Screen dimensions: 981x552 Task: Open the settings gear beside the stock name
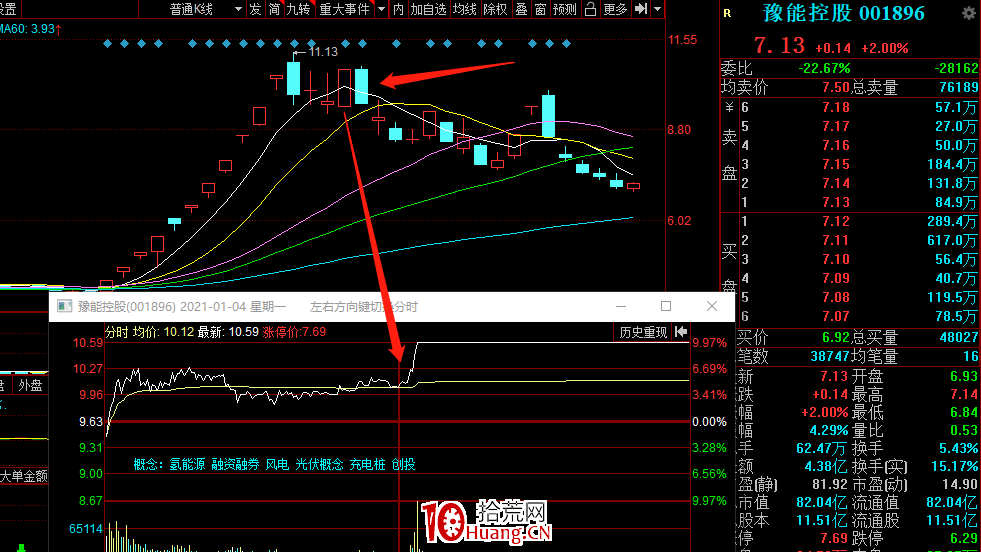[x=968, y=14]
